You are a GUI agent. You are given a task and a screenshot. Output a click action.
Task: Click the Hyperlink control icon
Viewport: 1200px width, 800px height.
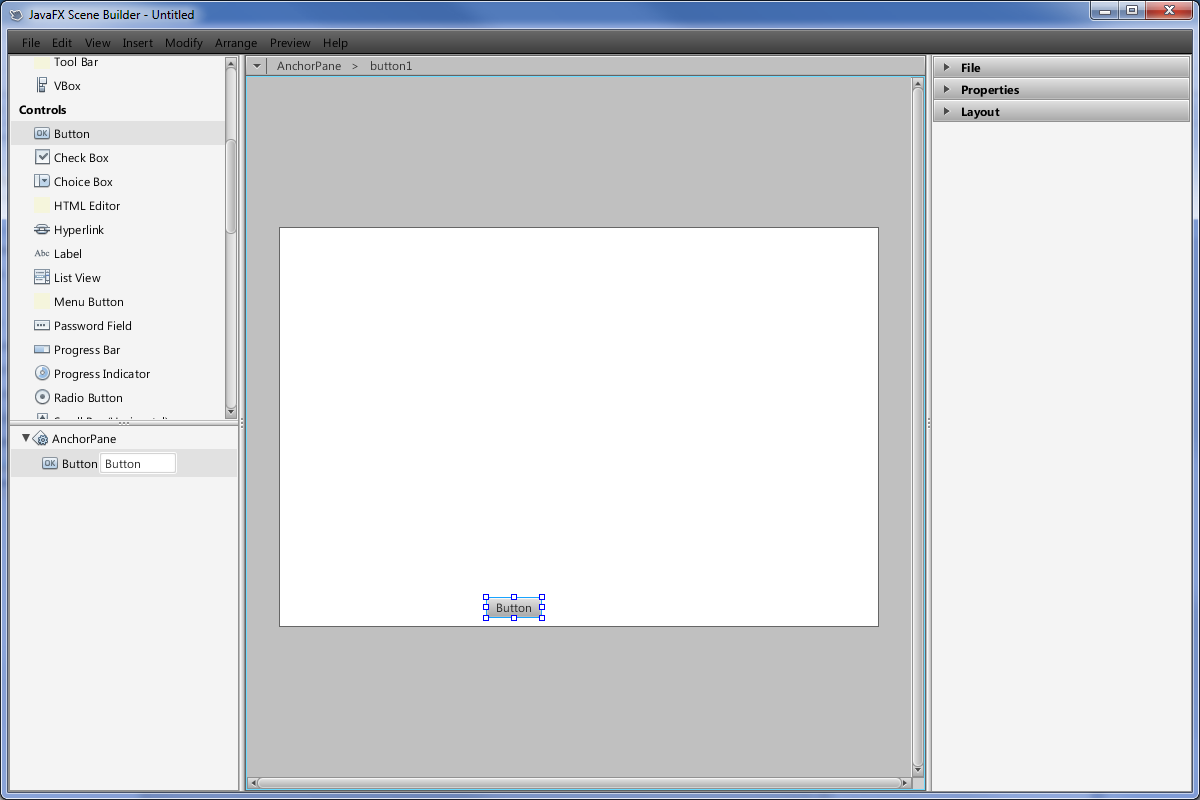click(42, 229)
